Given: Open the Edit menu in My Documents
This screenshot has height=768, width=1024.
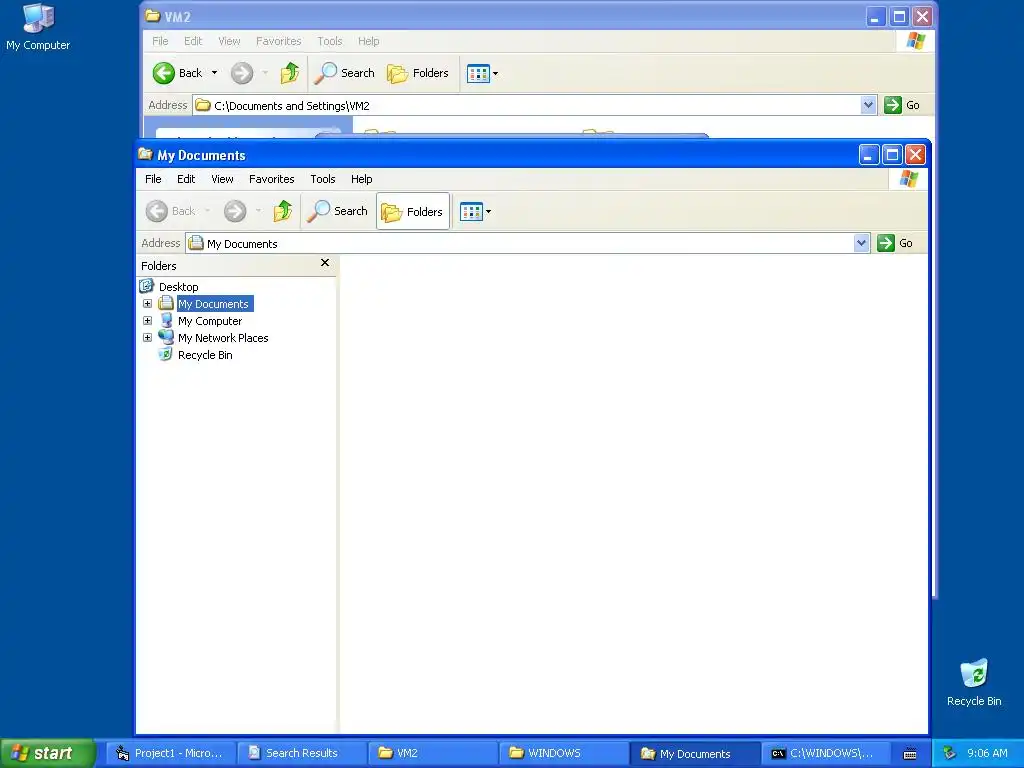Looking at the screenshot, I should [186, 179].
